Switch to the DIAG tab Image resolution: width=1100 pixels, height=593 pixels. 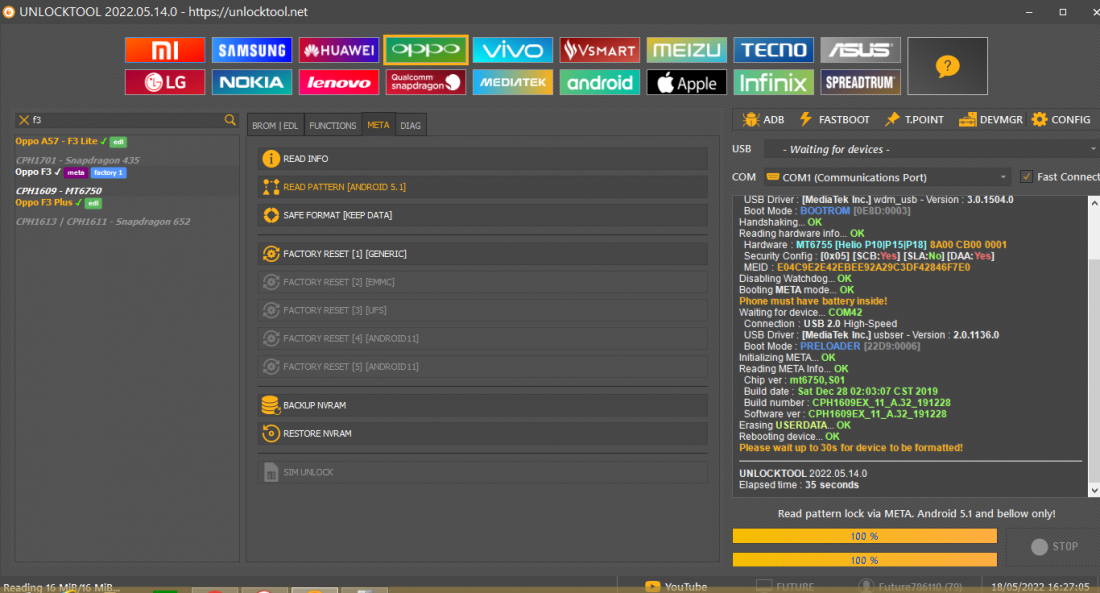pyautogui.click(x=410, y=125)
